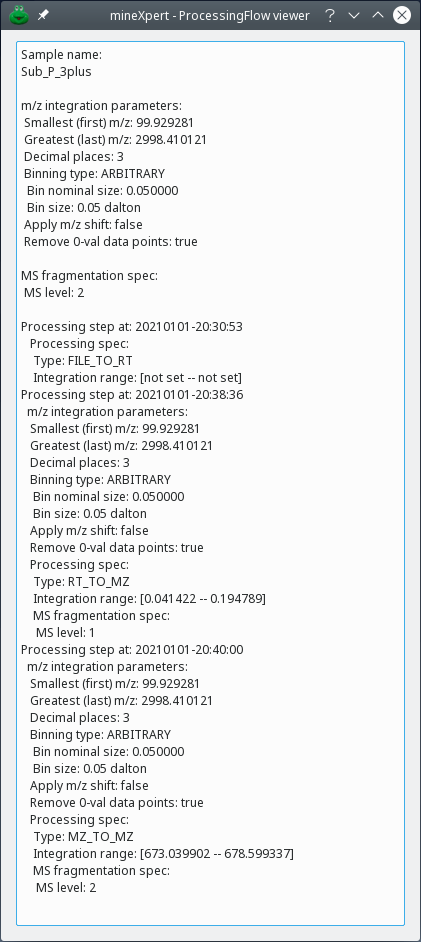Screen dimensions: 421x942
Task: Click the window title 'mineXpert - ProcessingFlow viewer'
Action: click(210, 16)
